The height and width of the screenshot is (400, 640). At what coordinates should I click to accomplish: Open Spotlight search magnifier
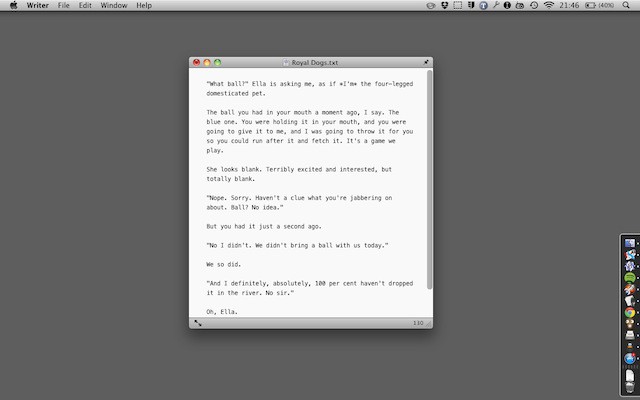[626, 6]
